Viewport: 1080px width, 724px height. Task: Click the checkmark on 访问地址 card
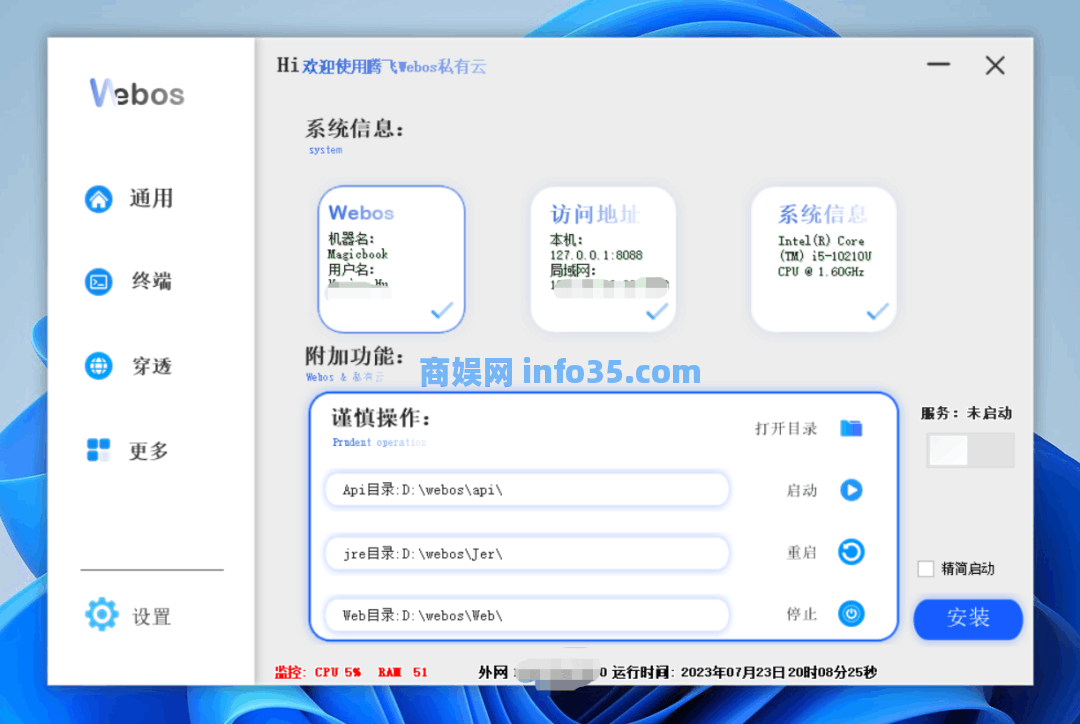point(656,312)
